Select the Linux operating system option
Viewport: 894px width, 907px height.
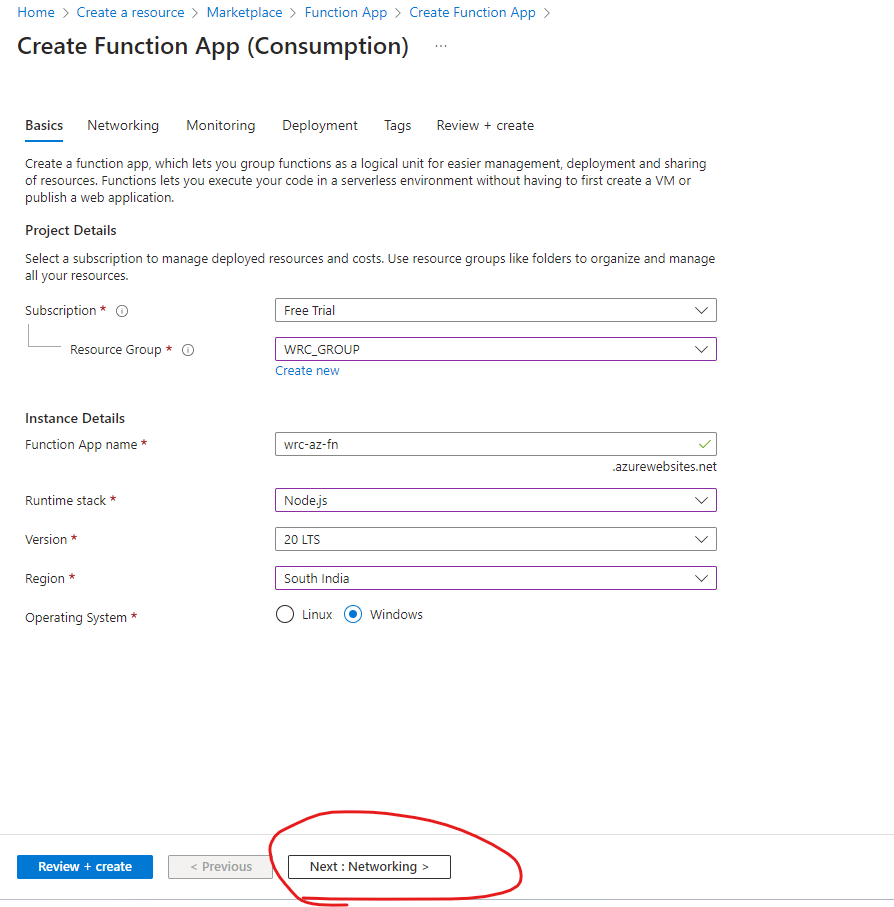[x=285, y=614]
